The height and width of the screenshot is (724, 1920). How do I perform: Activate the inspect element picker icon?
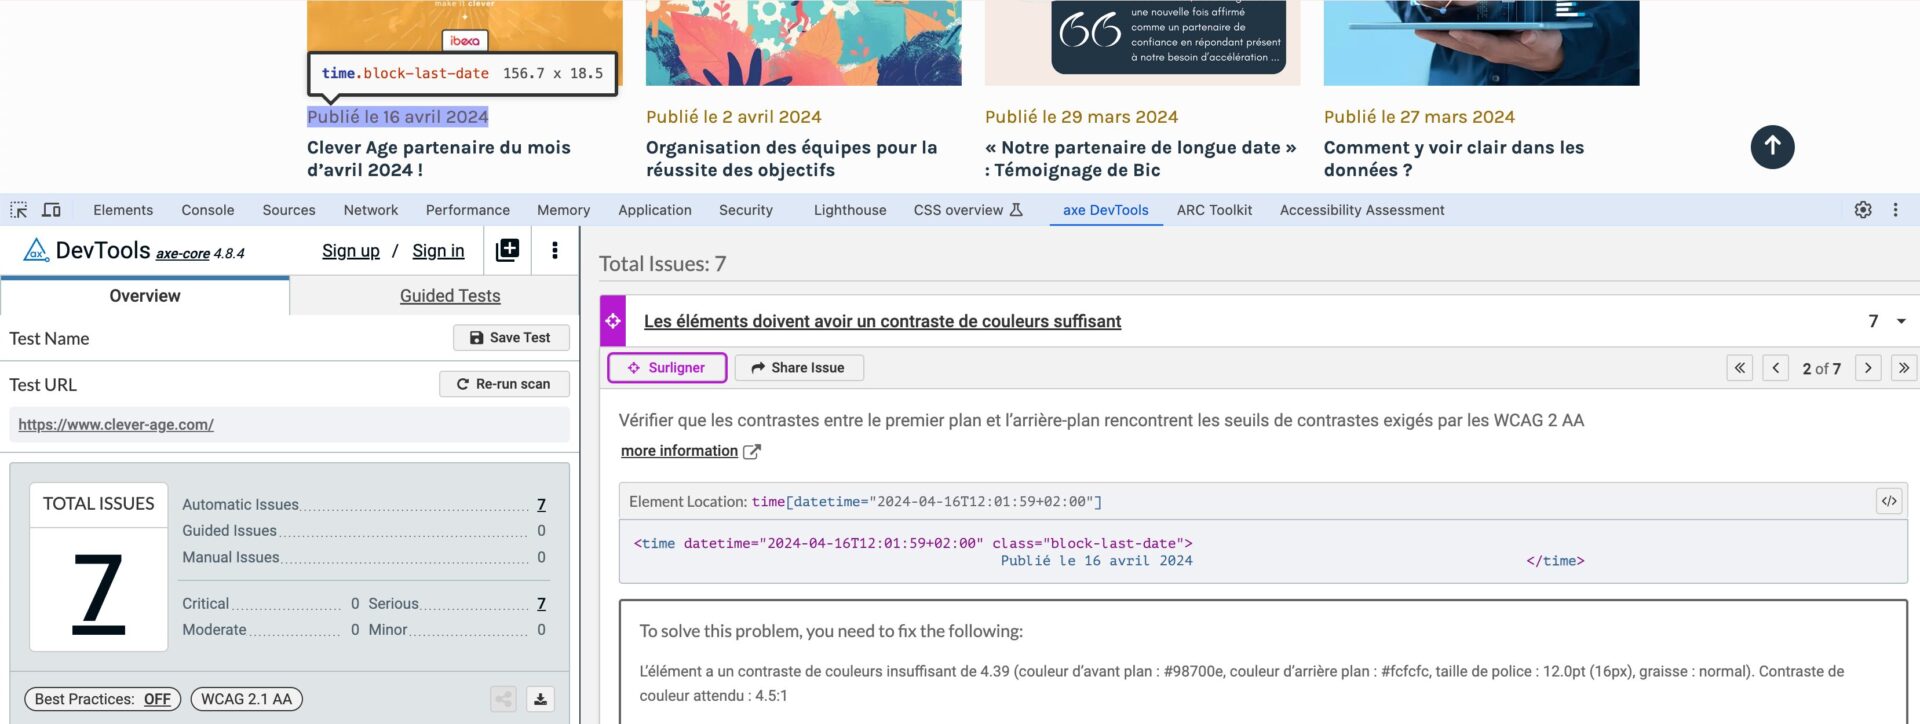click(18, 210)
